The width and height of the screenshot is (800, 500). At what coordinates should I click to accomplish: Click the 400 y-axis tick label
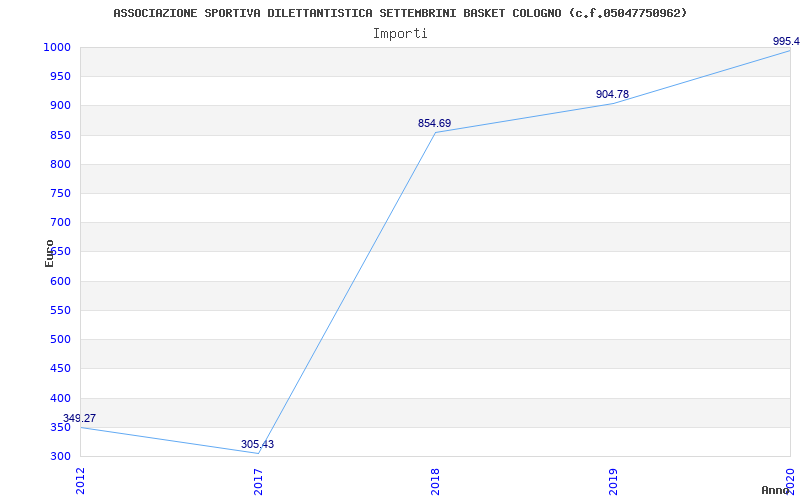(x=60, y=398)
